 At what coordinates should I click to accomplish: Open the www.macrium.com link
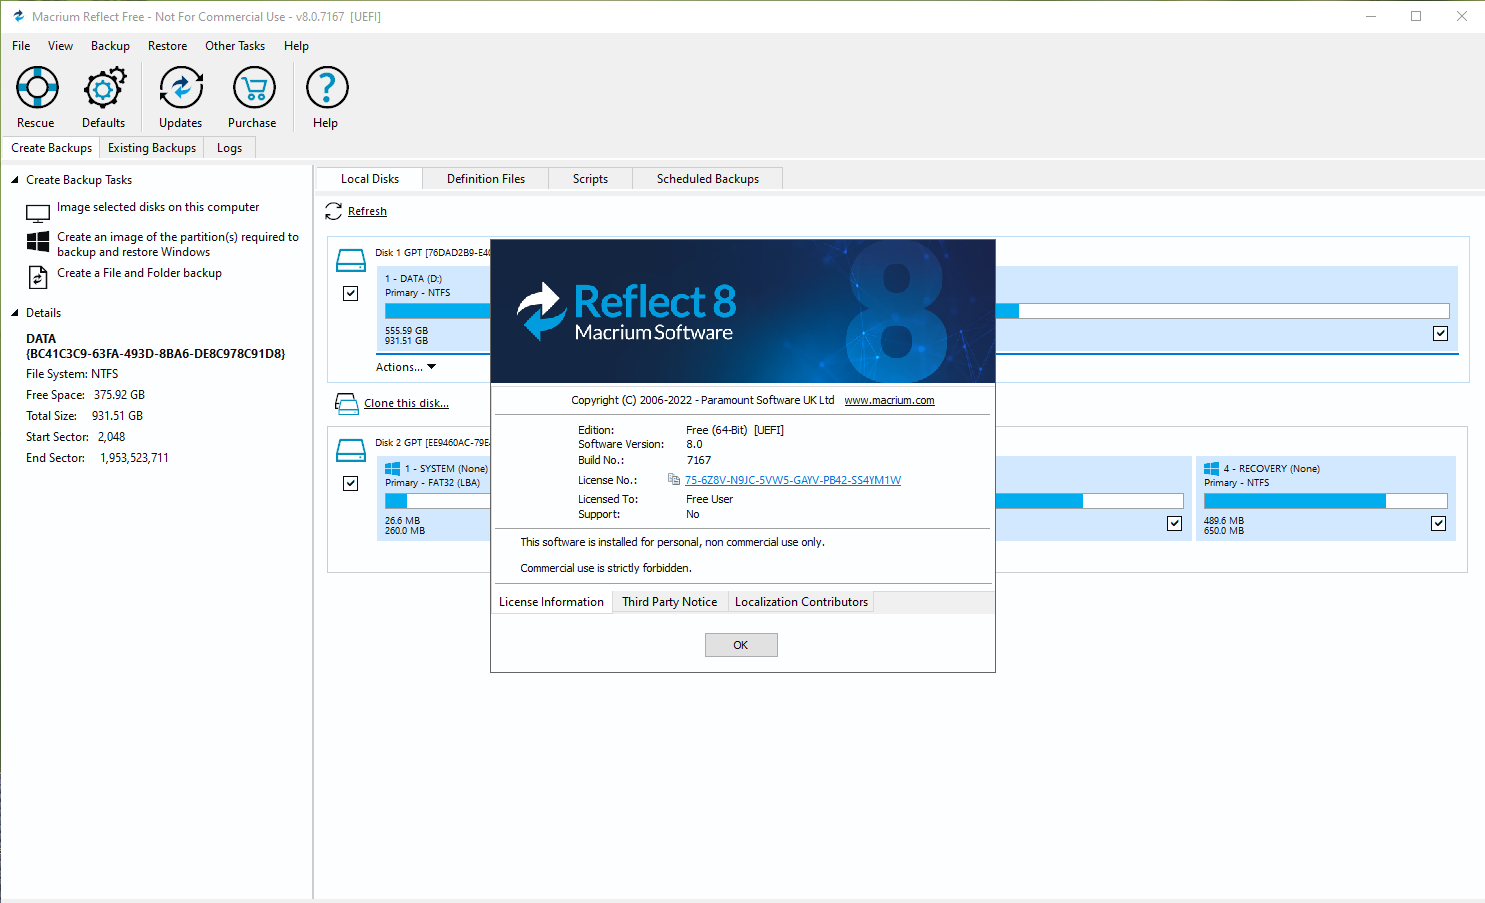pyautogui.click(x=889, y=400)
